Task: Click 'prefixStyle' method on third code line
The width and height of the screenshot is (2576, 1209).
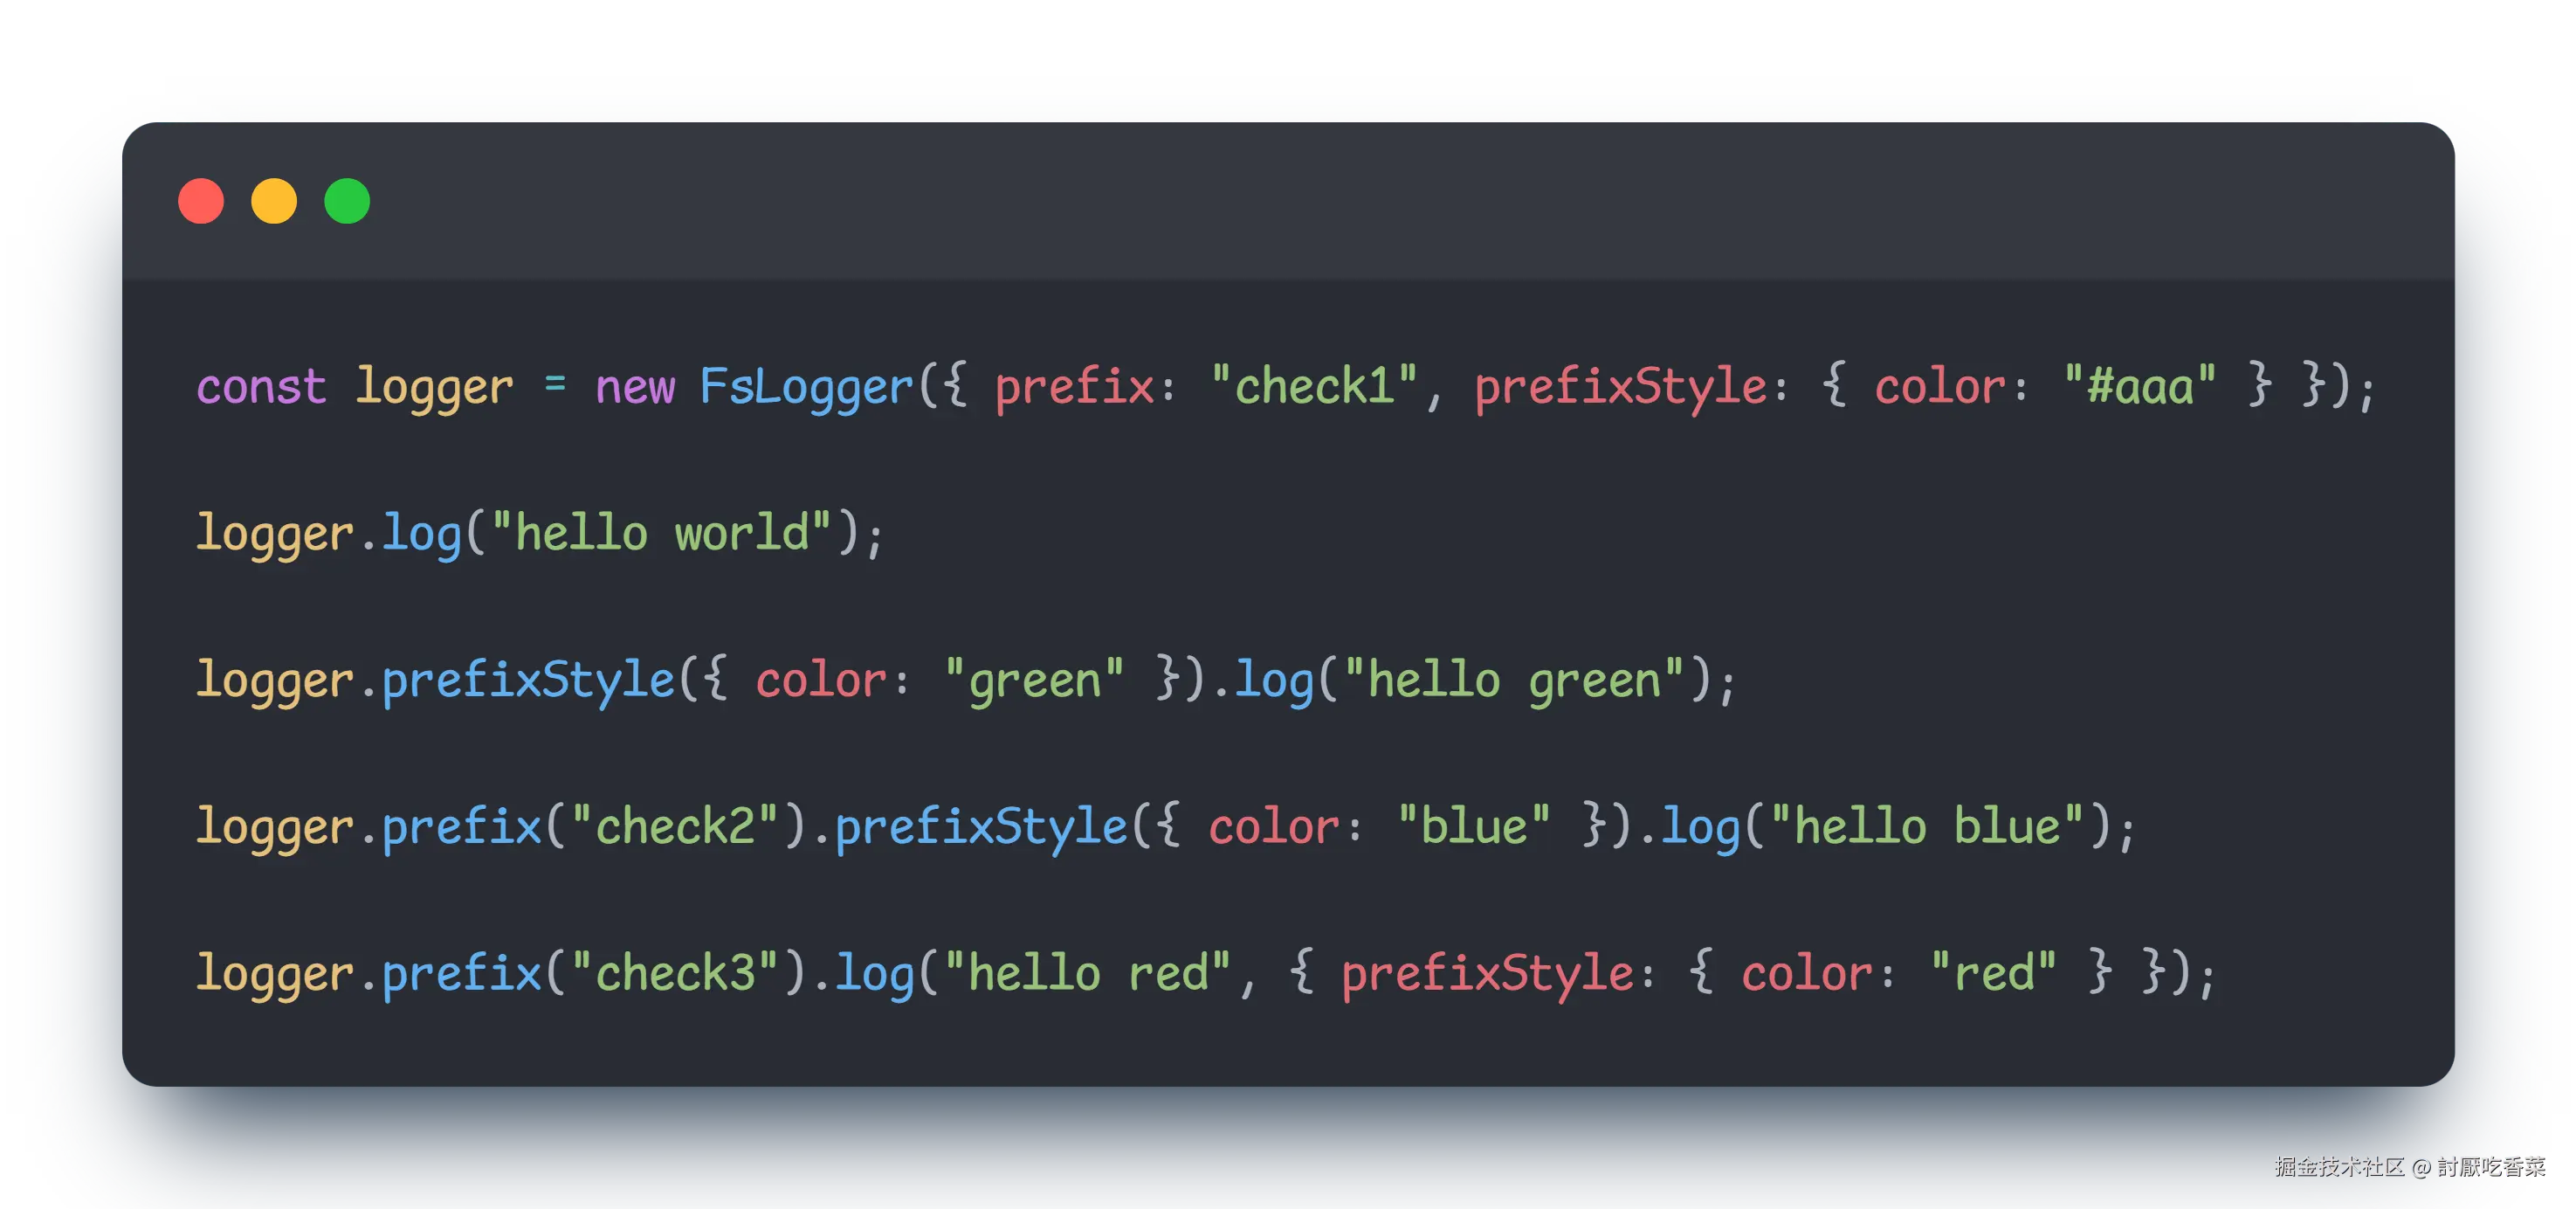Action: (x=528, y=680)
